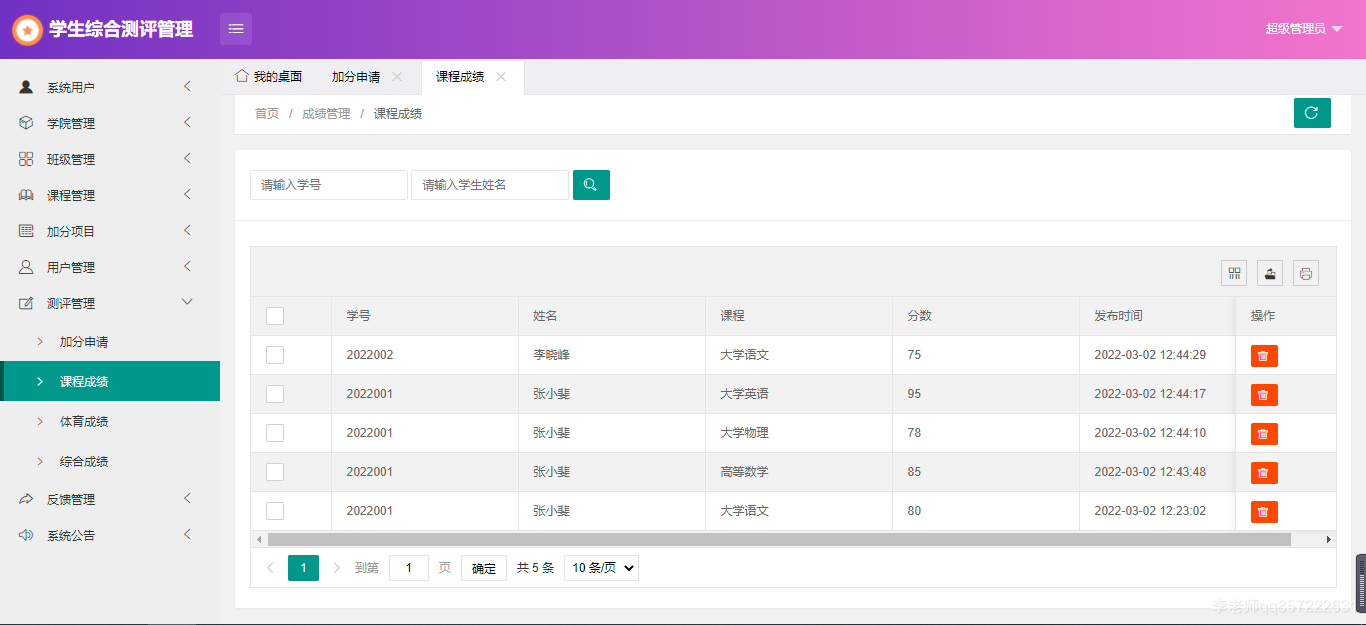Click the previous page arrow
Image resolution: width=1366 pixels, height=625 pixels.
270,568
